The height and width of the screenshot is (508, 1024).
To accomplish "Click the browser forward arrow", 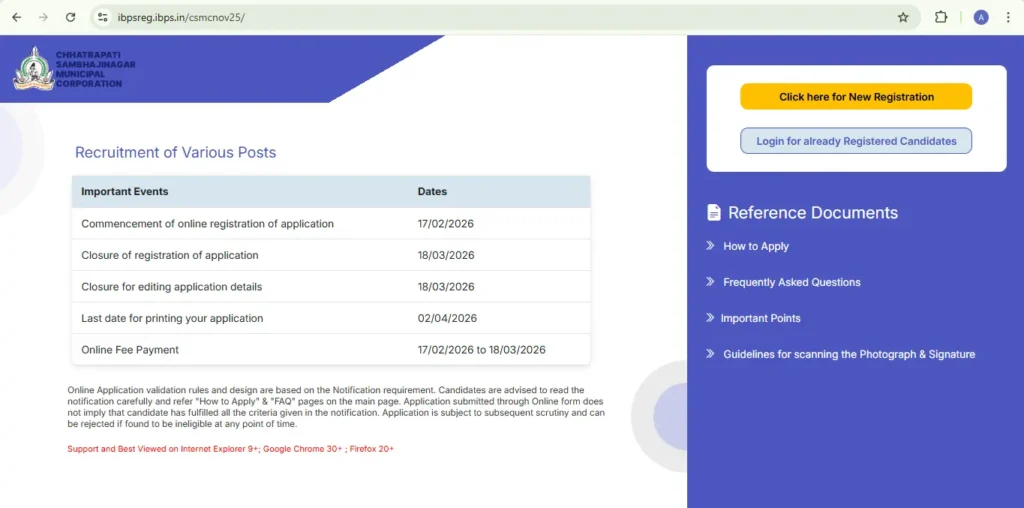I will (x=43, y=17).
